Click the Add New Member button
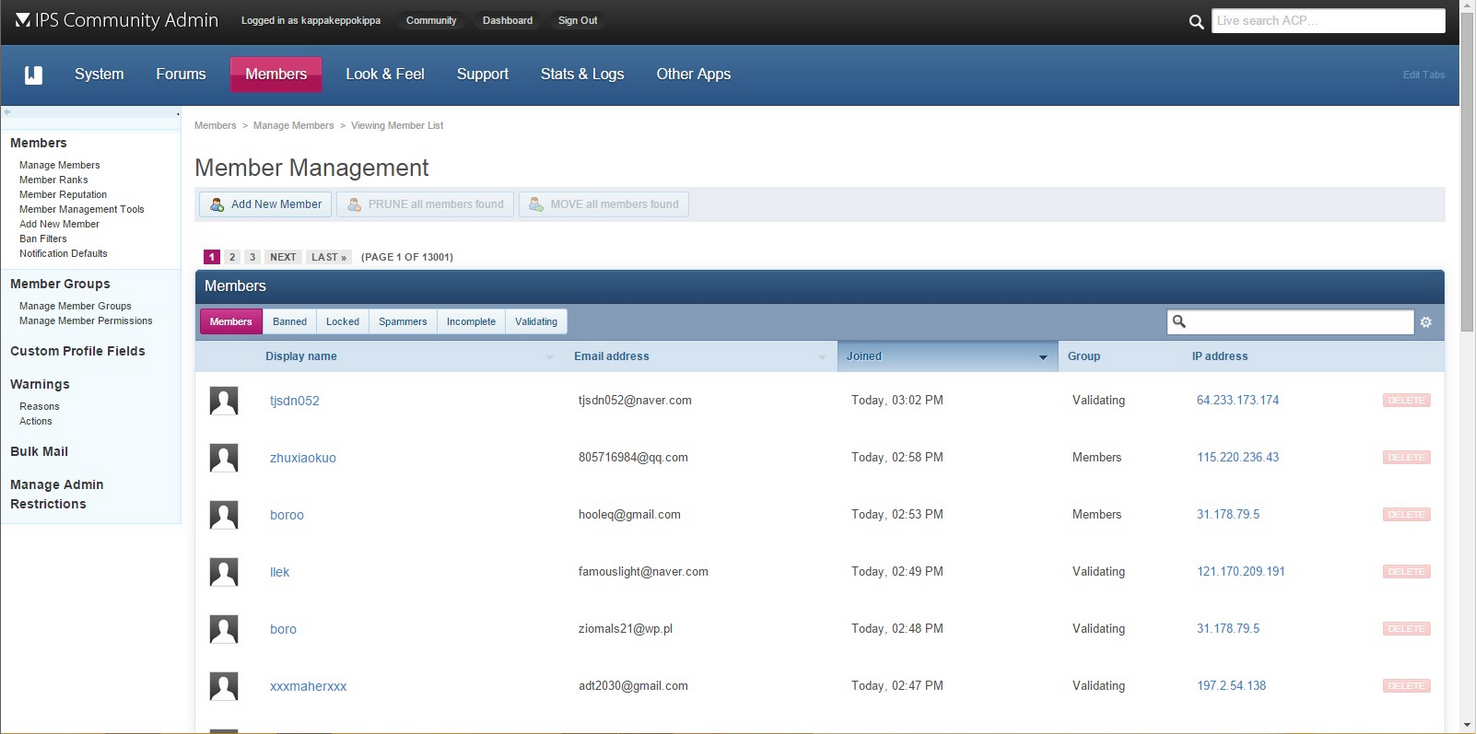Image resolution: width=1477 pixels, height=734 pixels. (266, 204)
